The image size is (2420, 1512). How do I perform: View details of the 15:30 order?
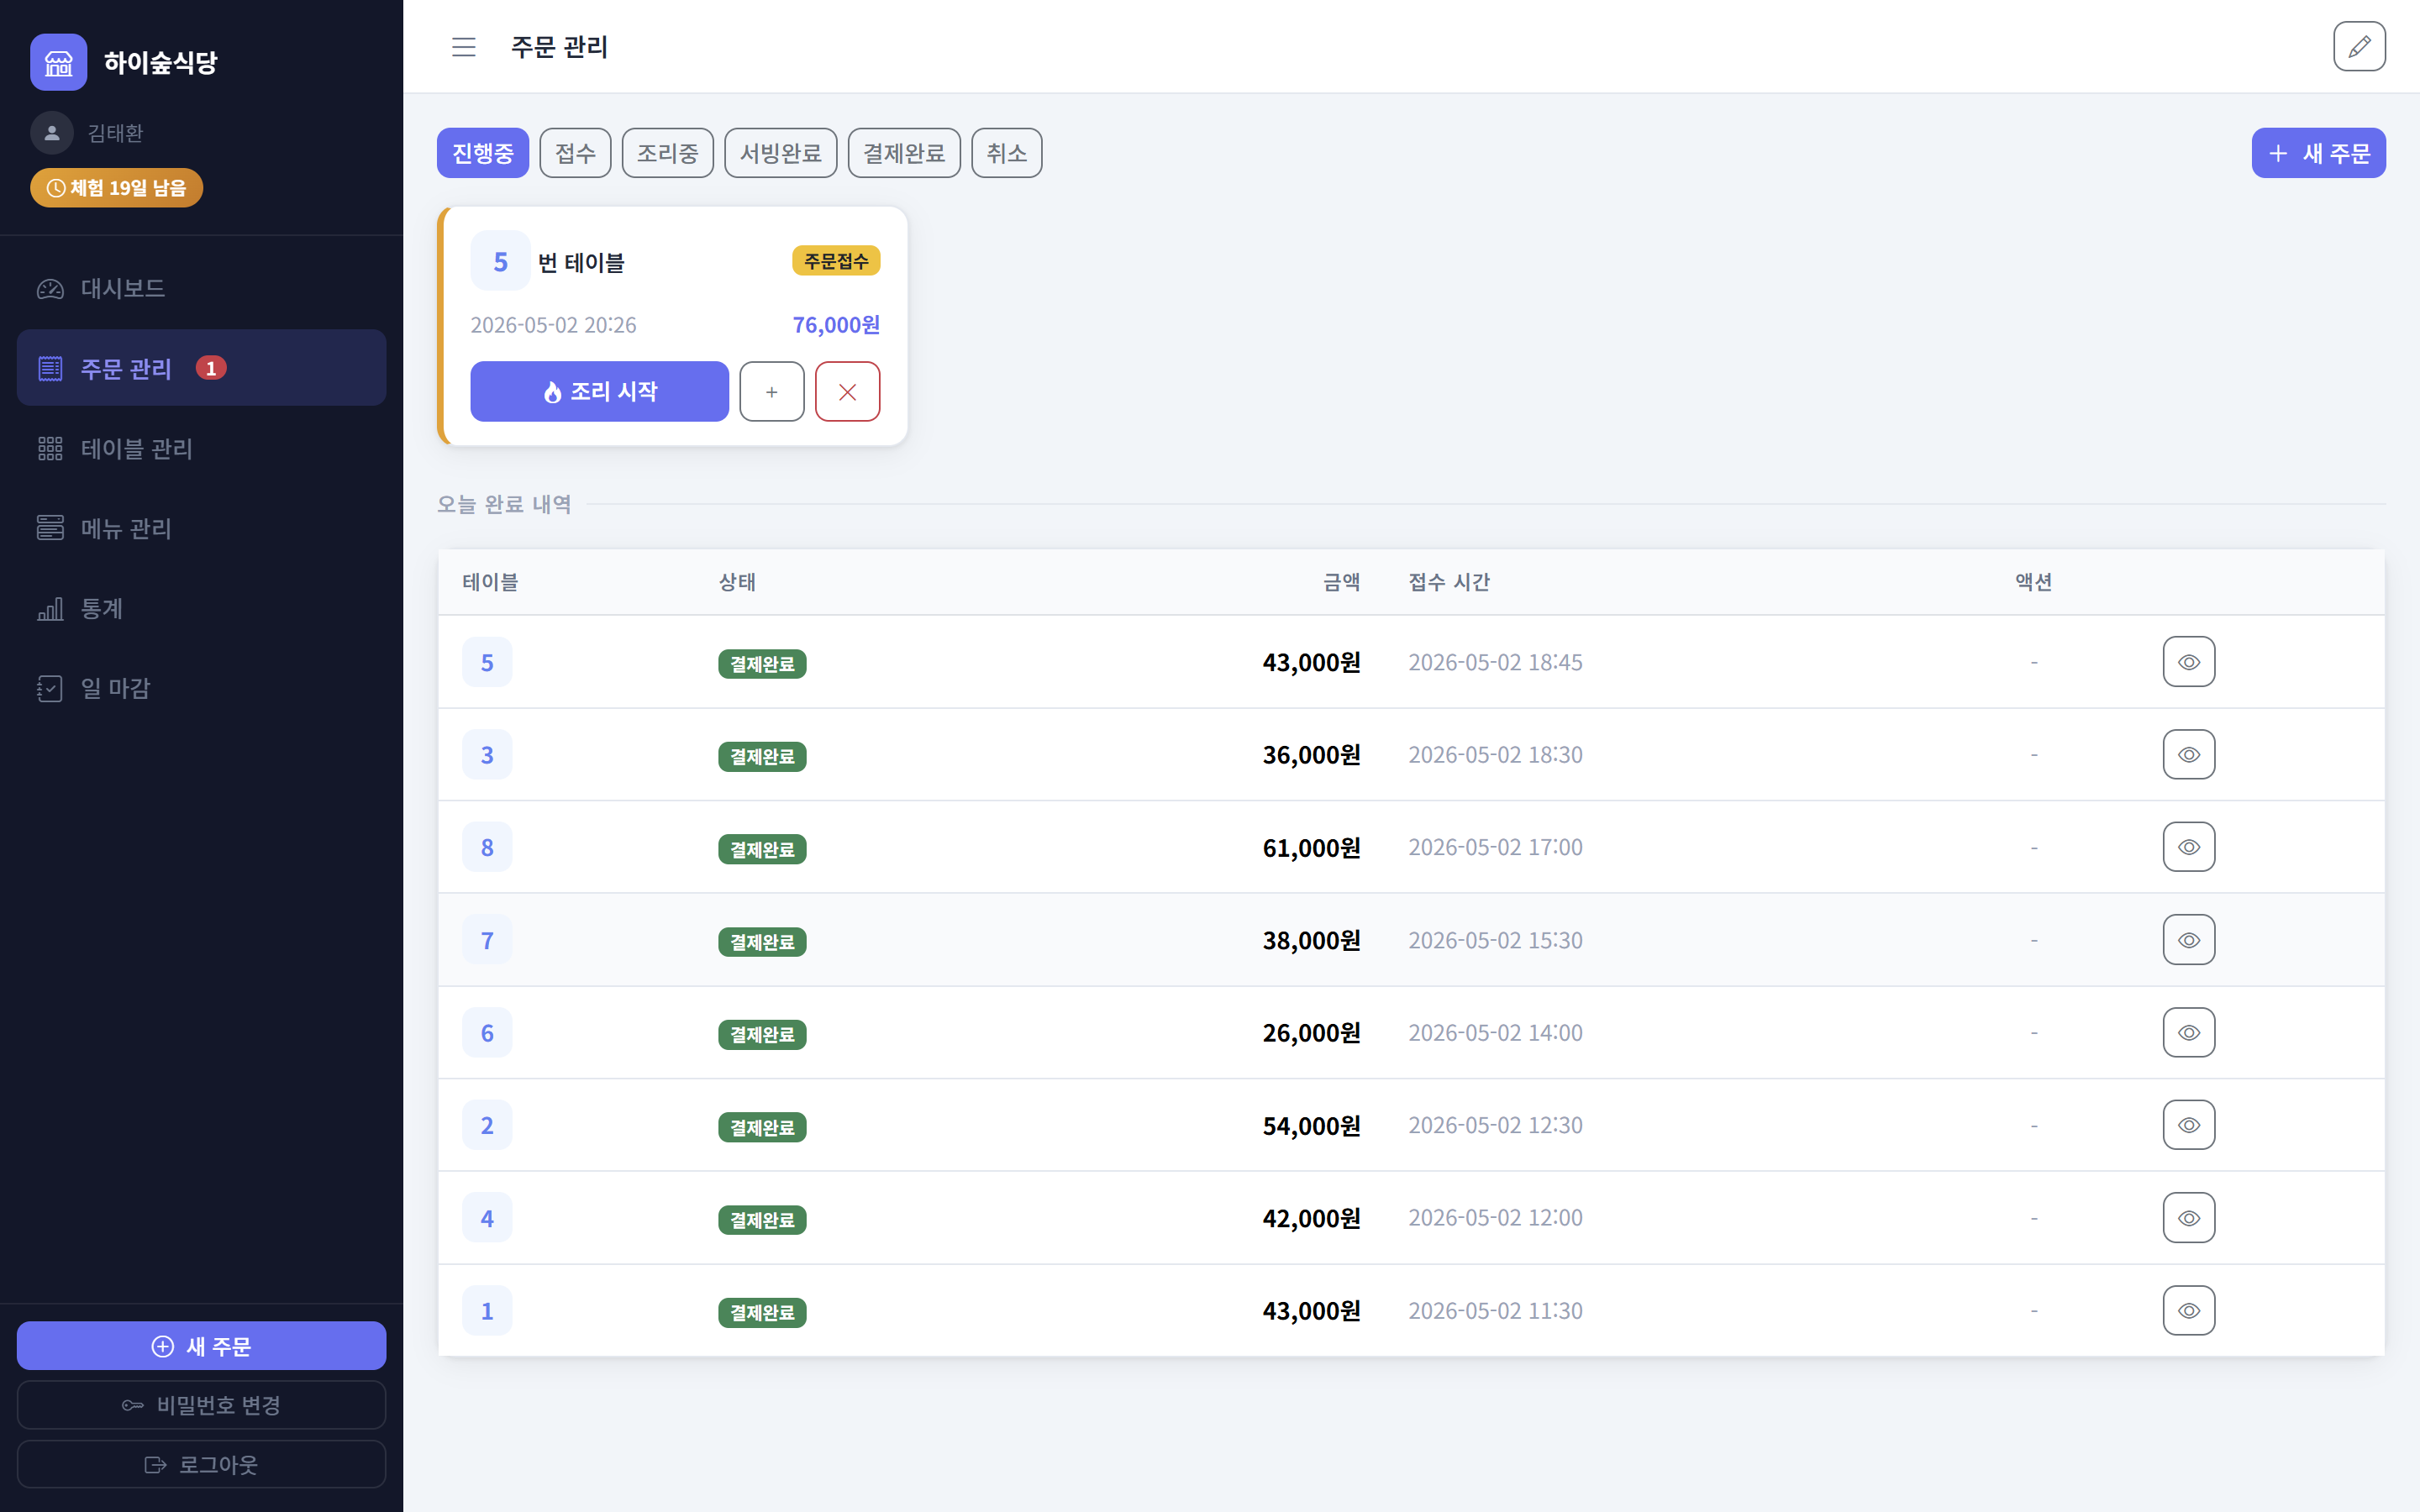pos(2189,940)
